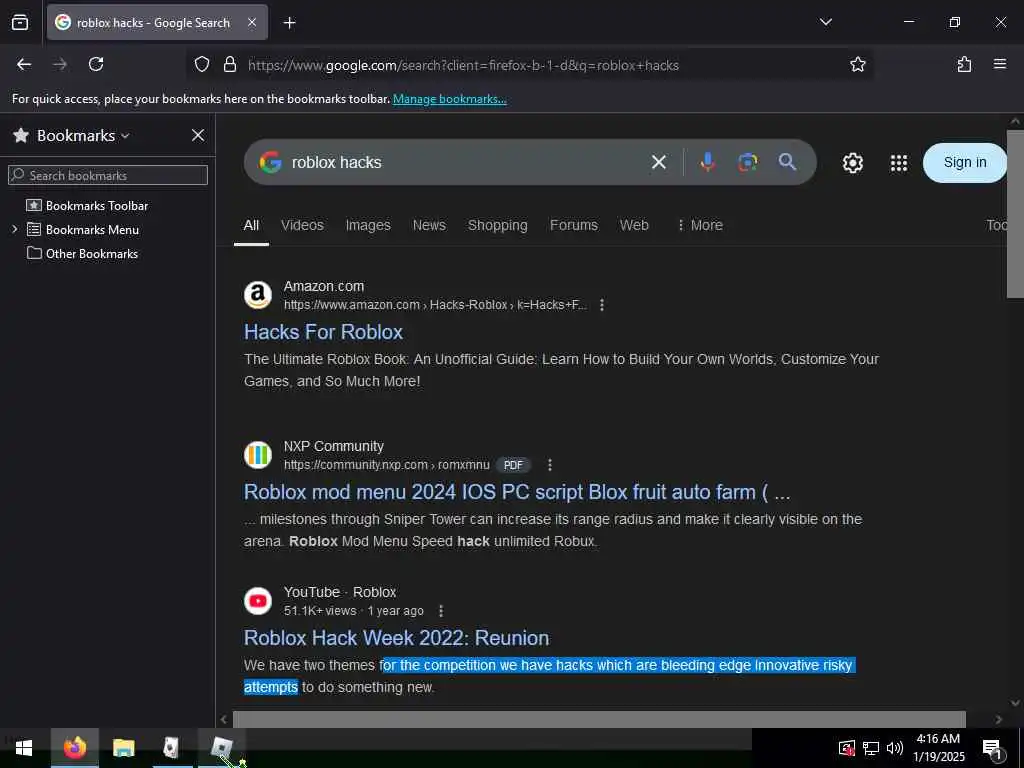1024x768 pixels.
Task: Open Google quick settings gear
Action: (852, 163)
